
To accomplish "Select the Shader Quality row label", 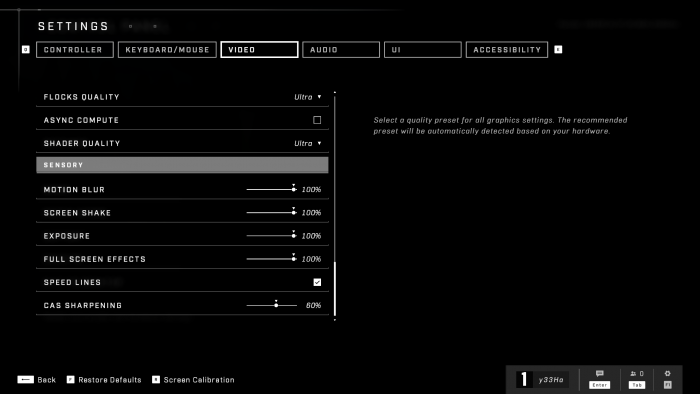I will [x=82, y=143].
